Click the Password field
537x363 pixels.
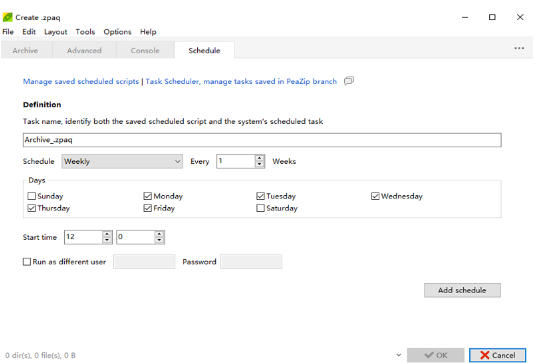pyautogui.click(x=251, y=262)
